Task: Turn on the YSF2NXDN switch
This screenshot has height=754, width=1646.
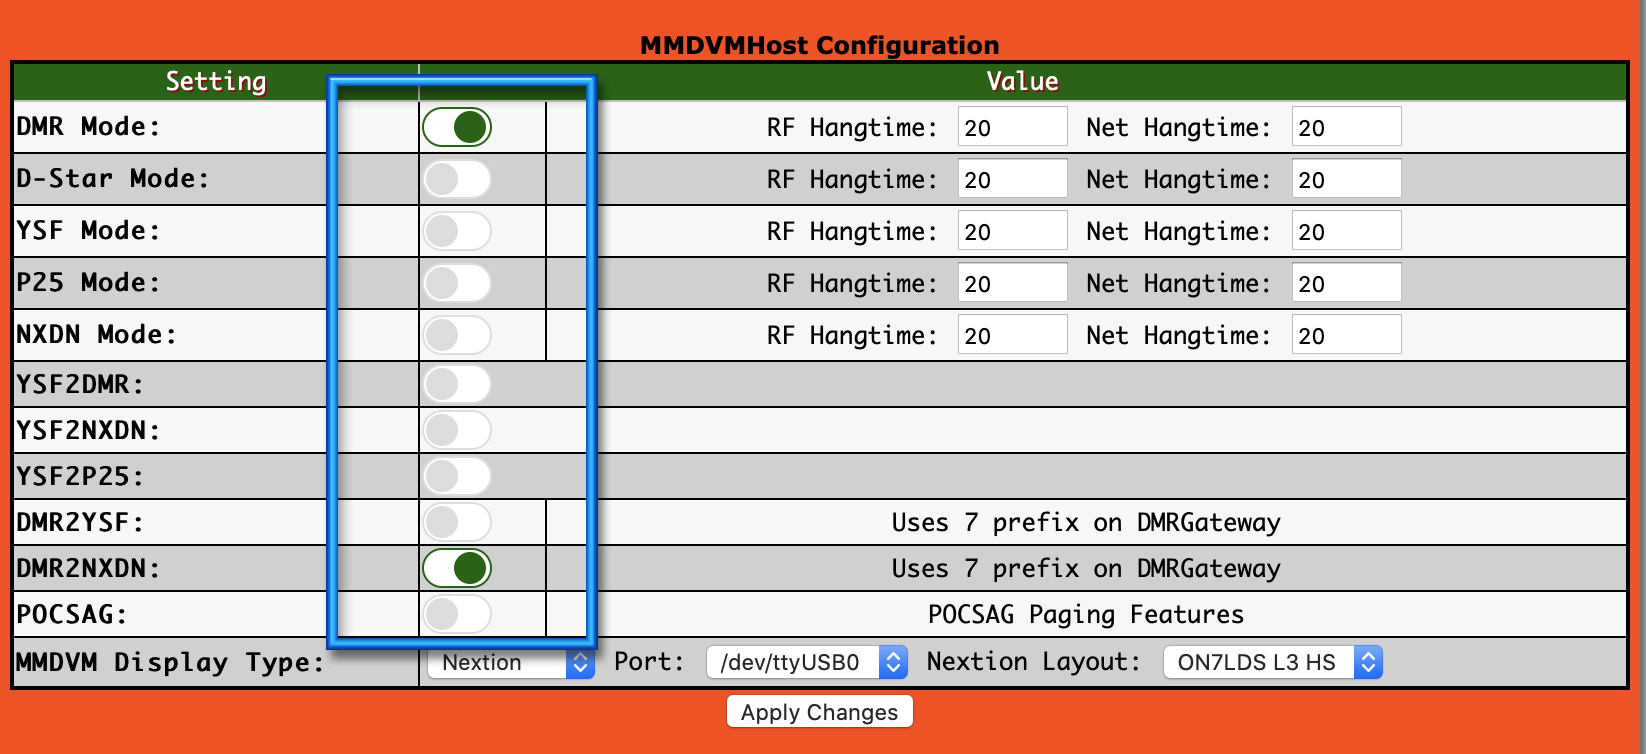Action: (x=457, y=430)
